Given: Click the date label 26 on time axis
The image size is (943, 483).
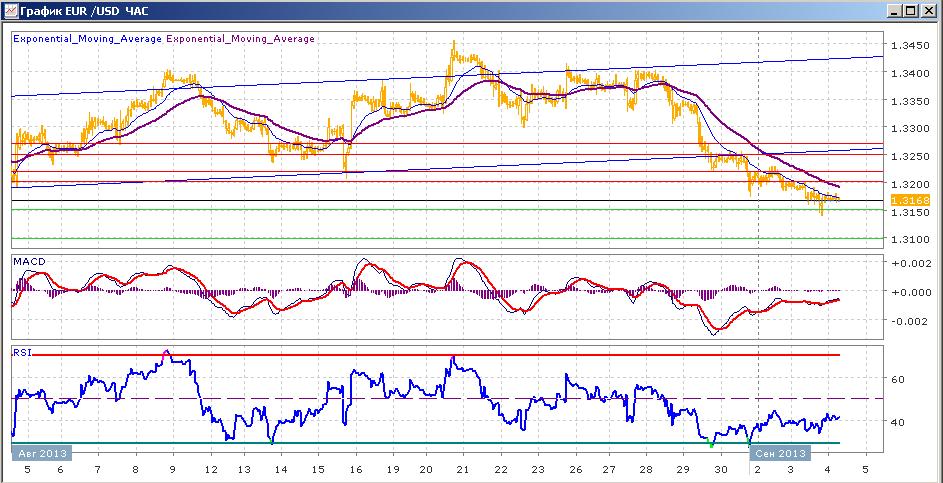Looking at the screenshot, I should [x=576, y=469].
